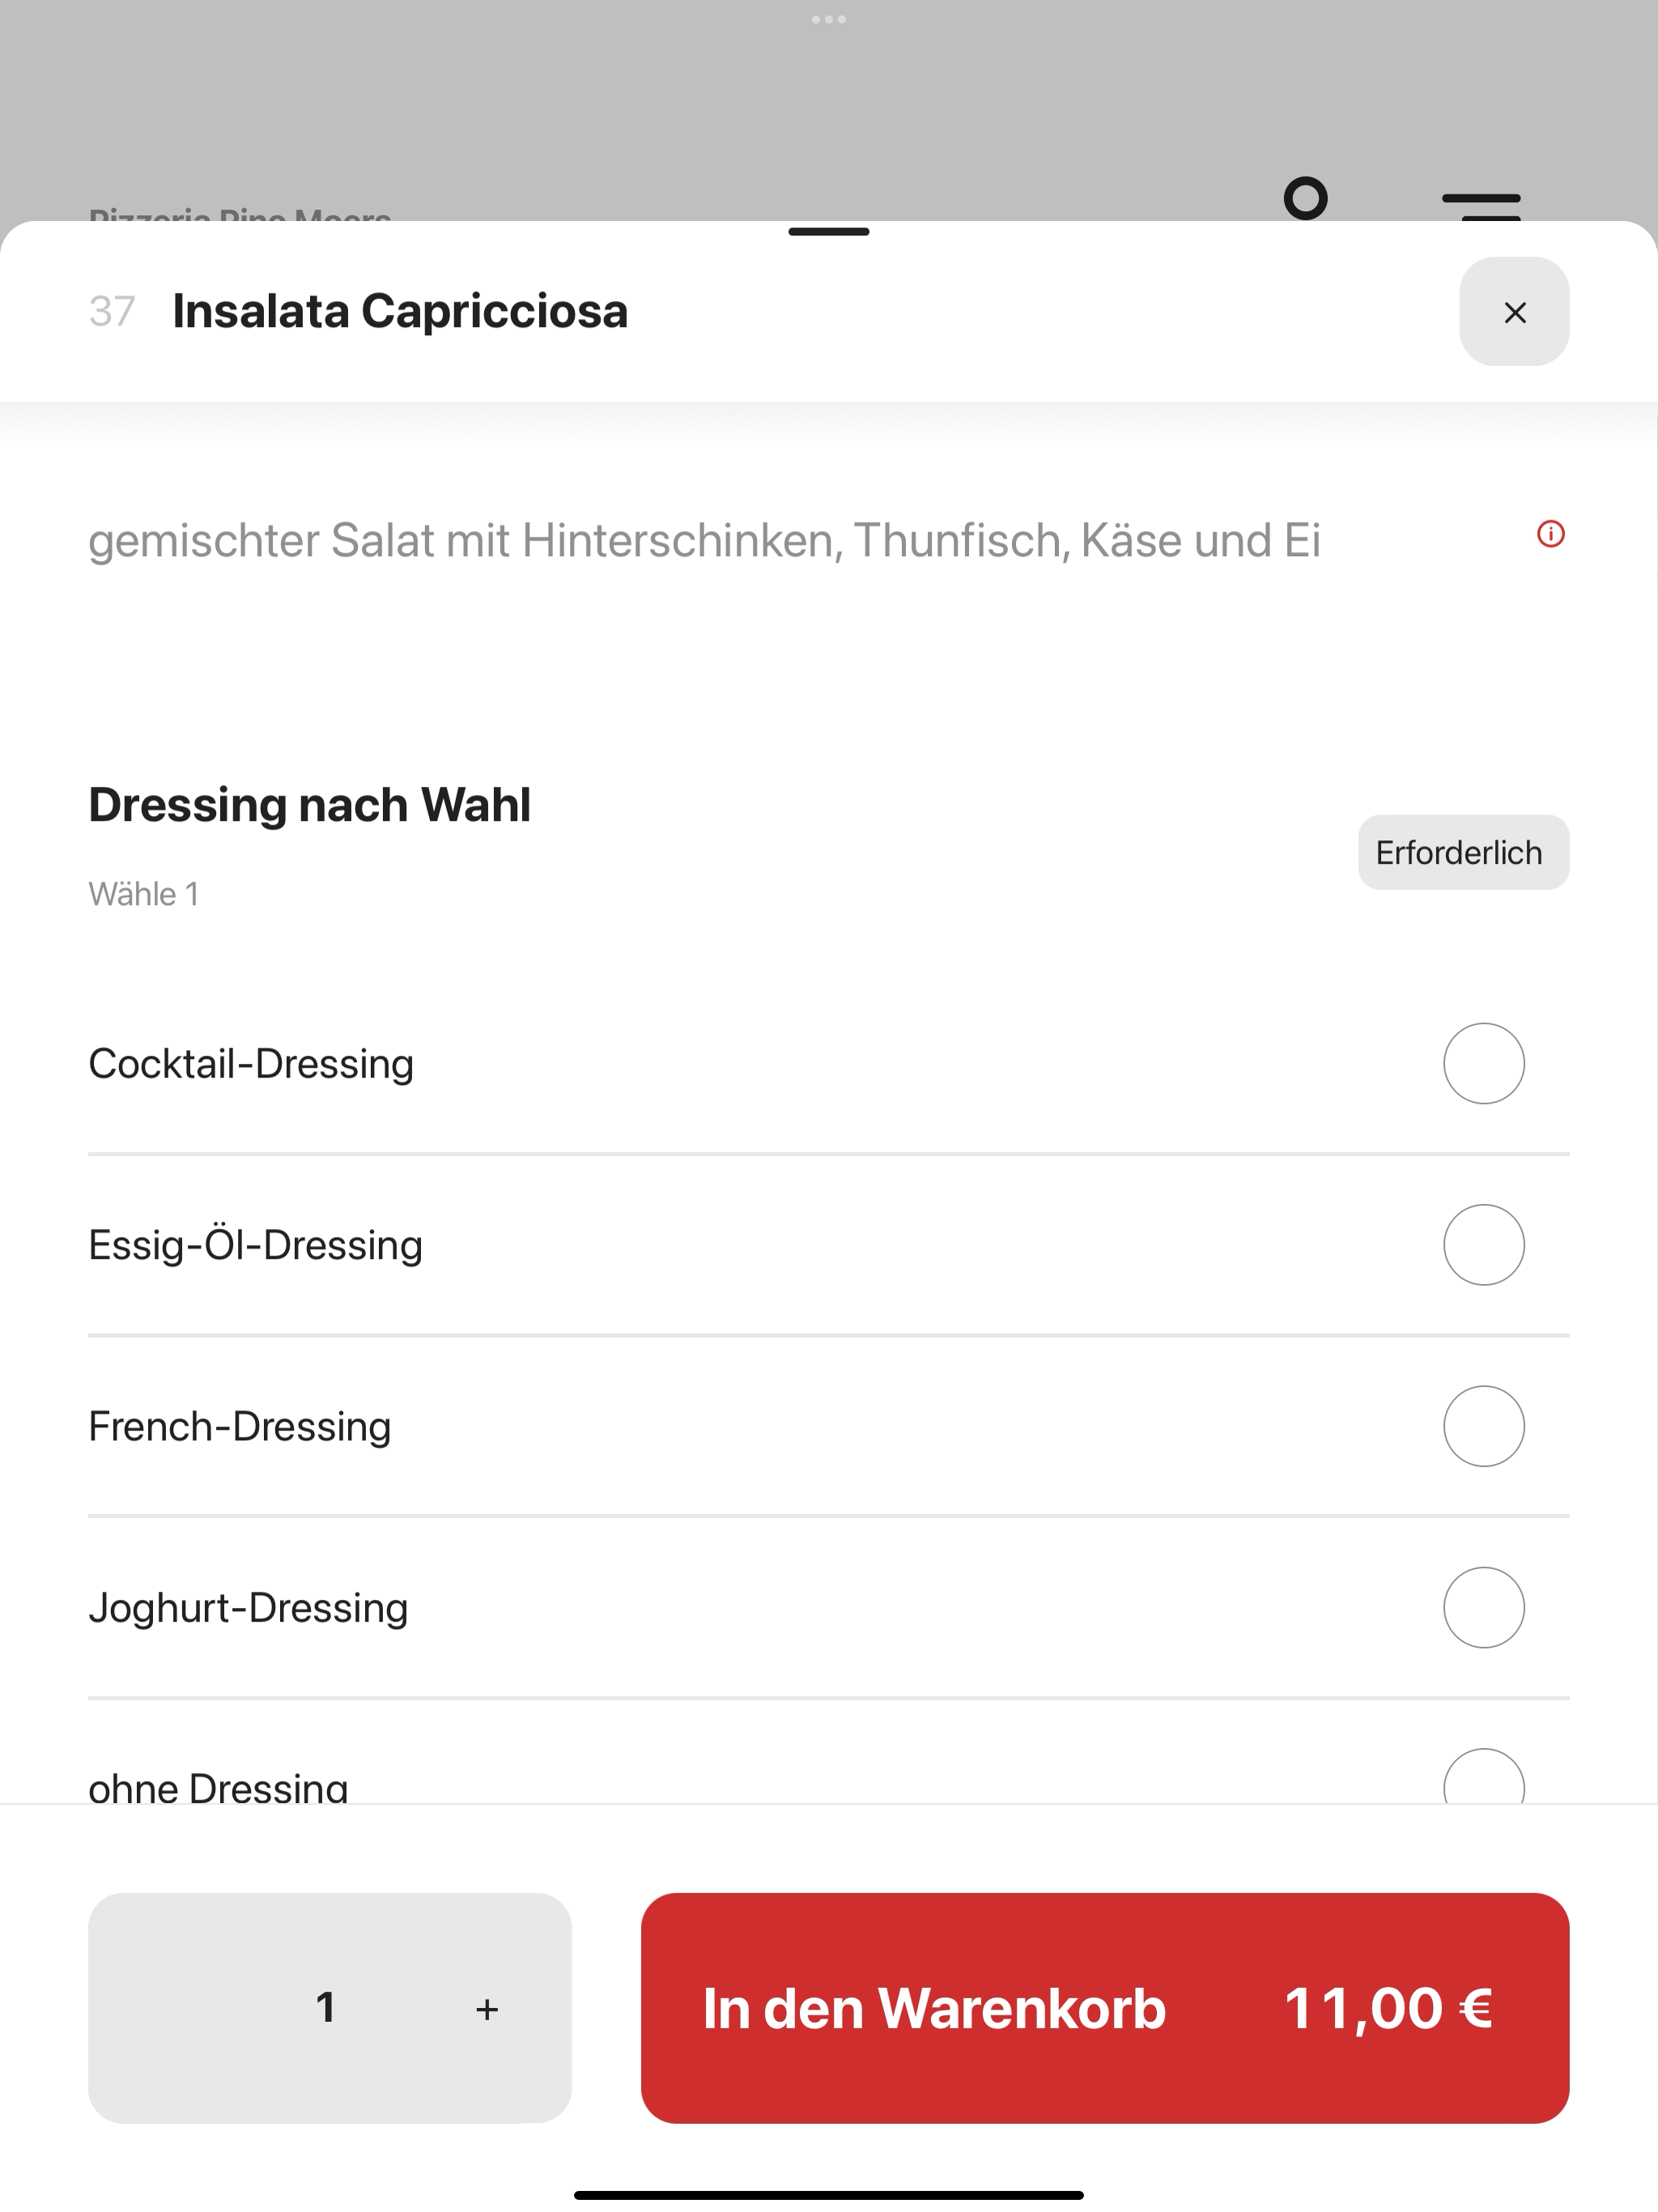The height and width of the screenshot is (2212, 1658).
Task: Tap the Cocktail-Dressing label text
Action: (251, 1063)
